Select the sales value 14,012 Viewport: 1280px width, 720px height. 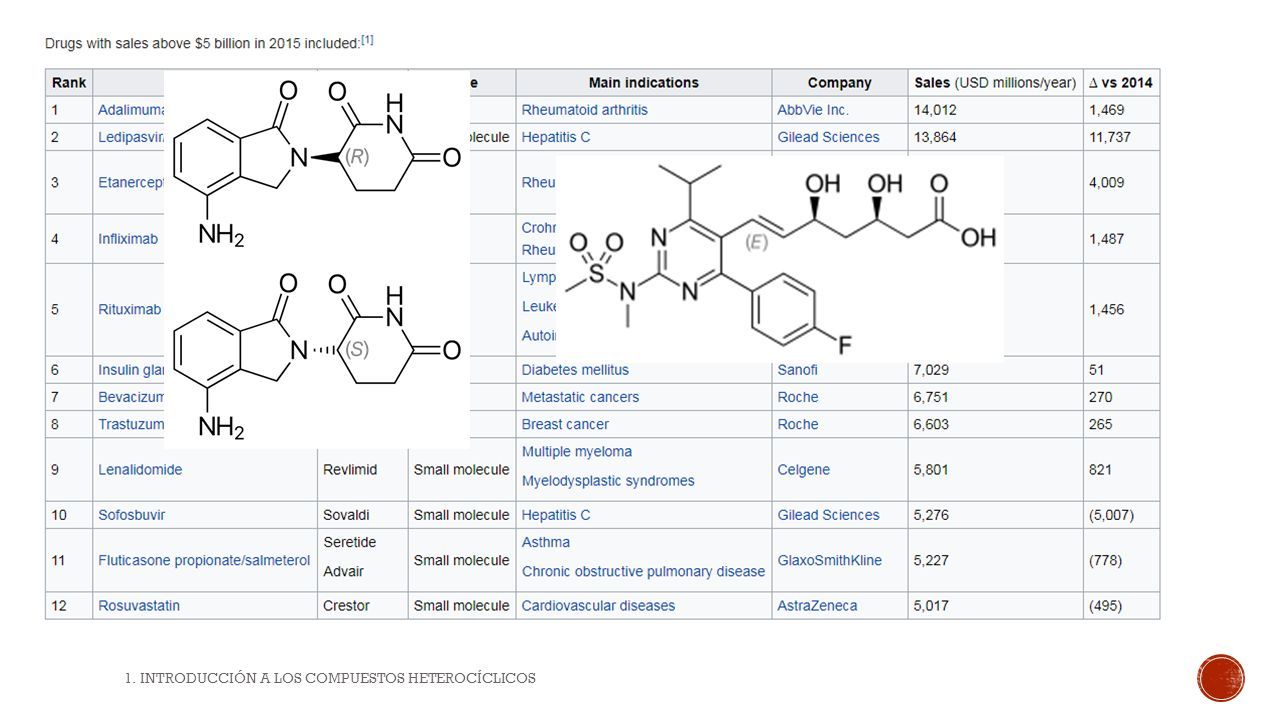936,110
